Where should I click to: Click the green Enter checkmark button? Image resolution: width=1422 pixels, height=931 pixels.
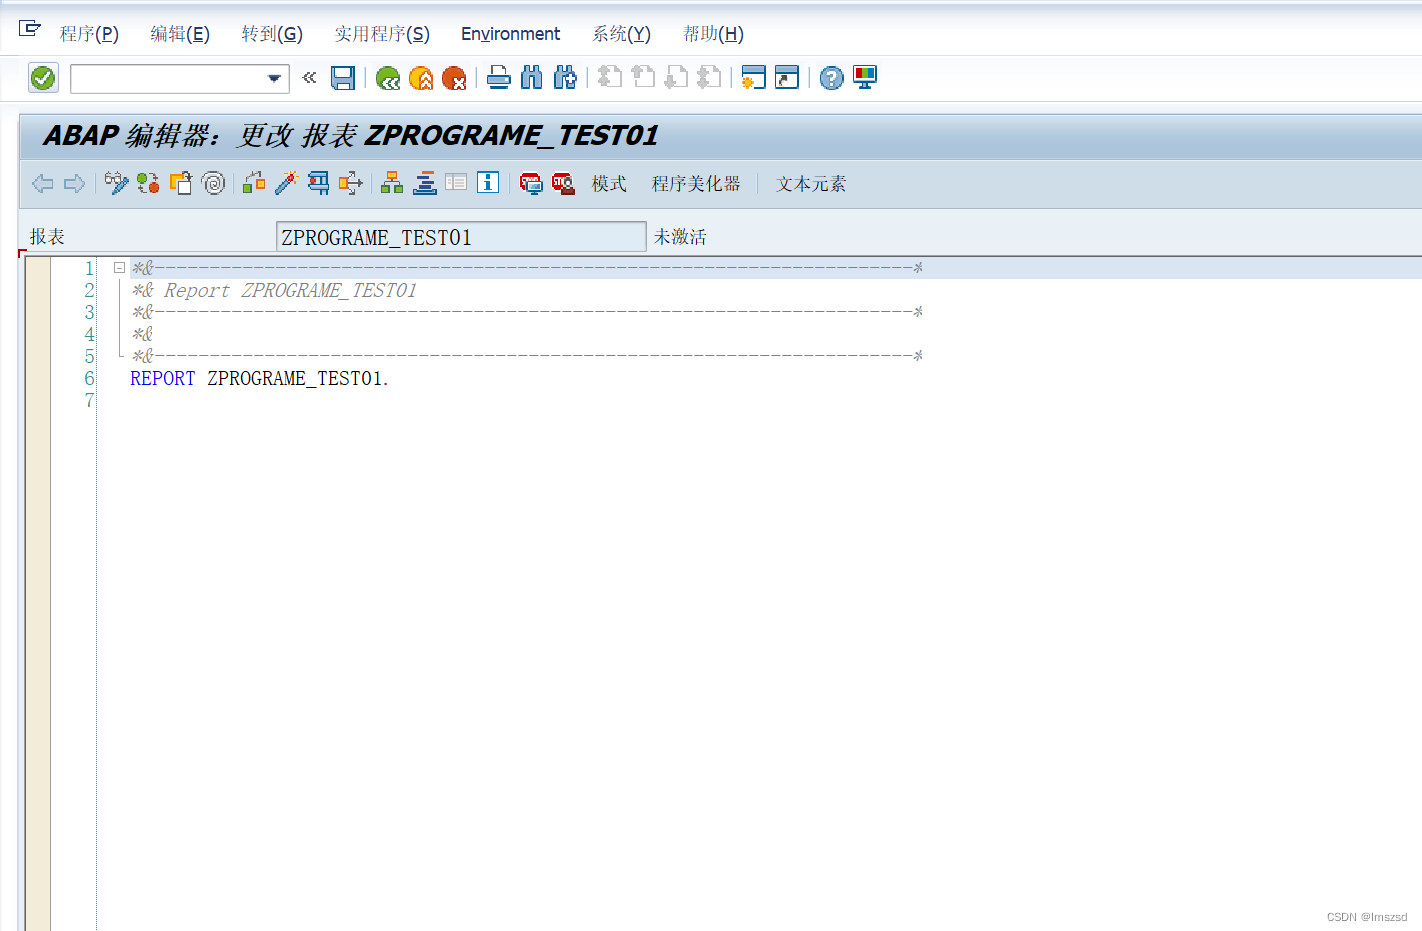[43, 78]
